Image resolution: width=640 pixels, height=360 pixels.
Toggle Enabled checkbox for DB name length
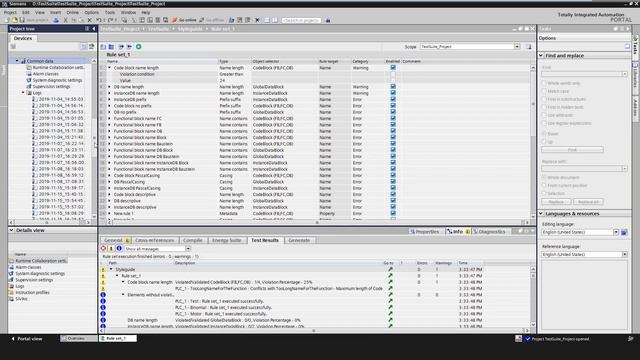(393, 87)
